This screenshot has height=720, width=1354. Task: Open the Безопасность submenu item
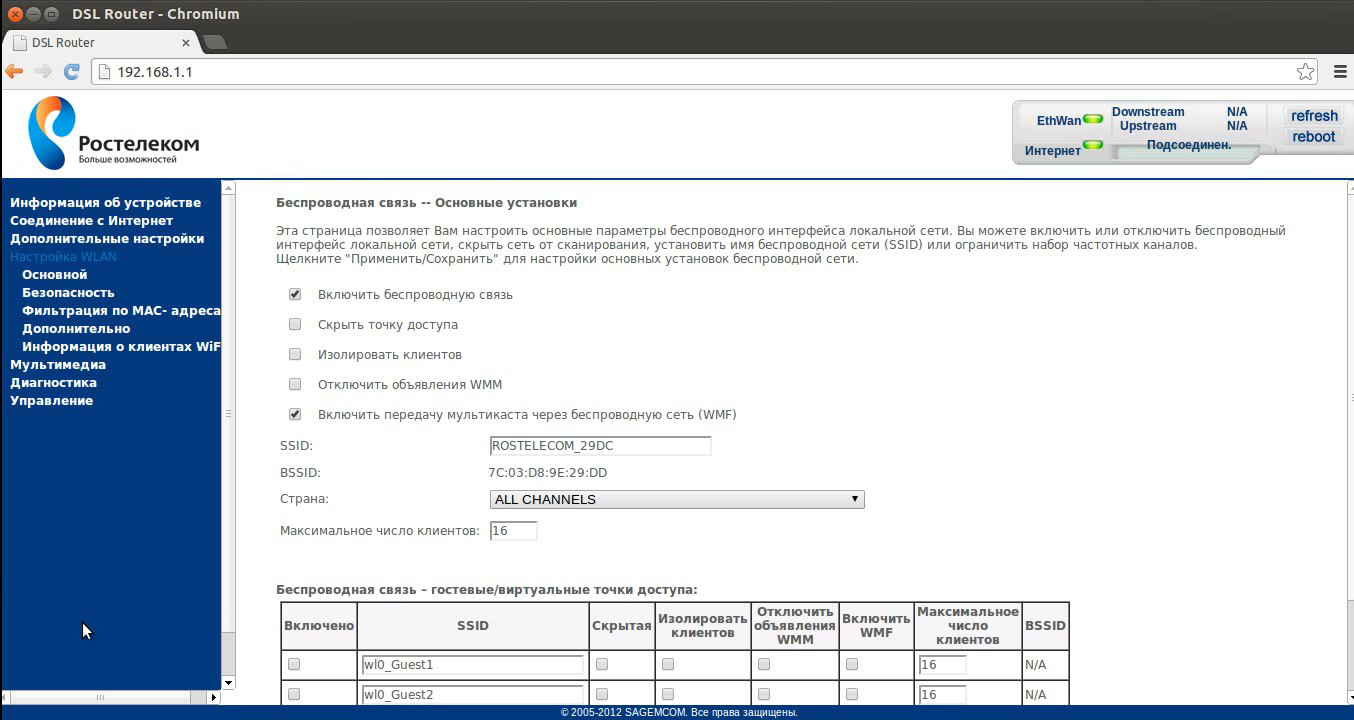(68, 292)
